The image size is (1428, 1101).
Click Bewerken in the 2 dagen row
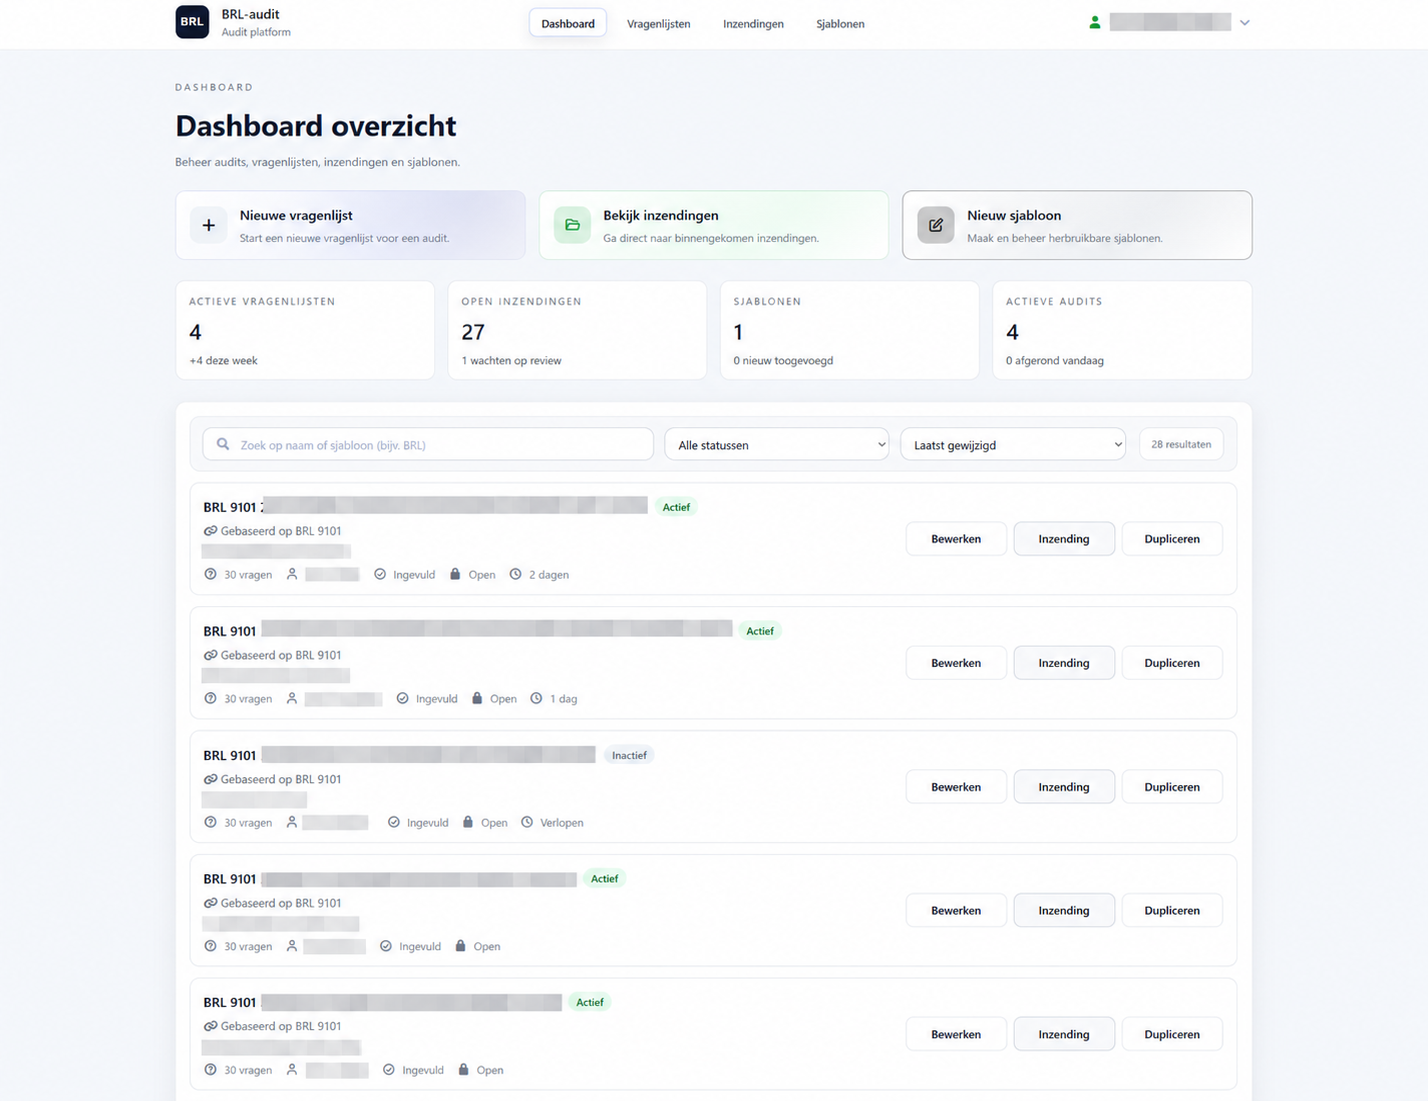coord(956,538)
